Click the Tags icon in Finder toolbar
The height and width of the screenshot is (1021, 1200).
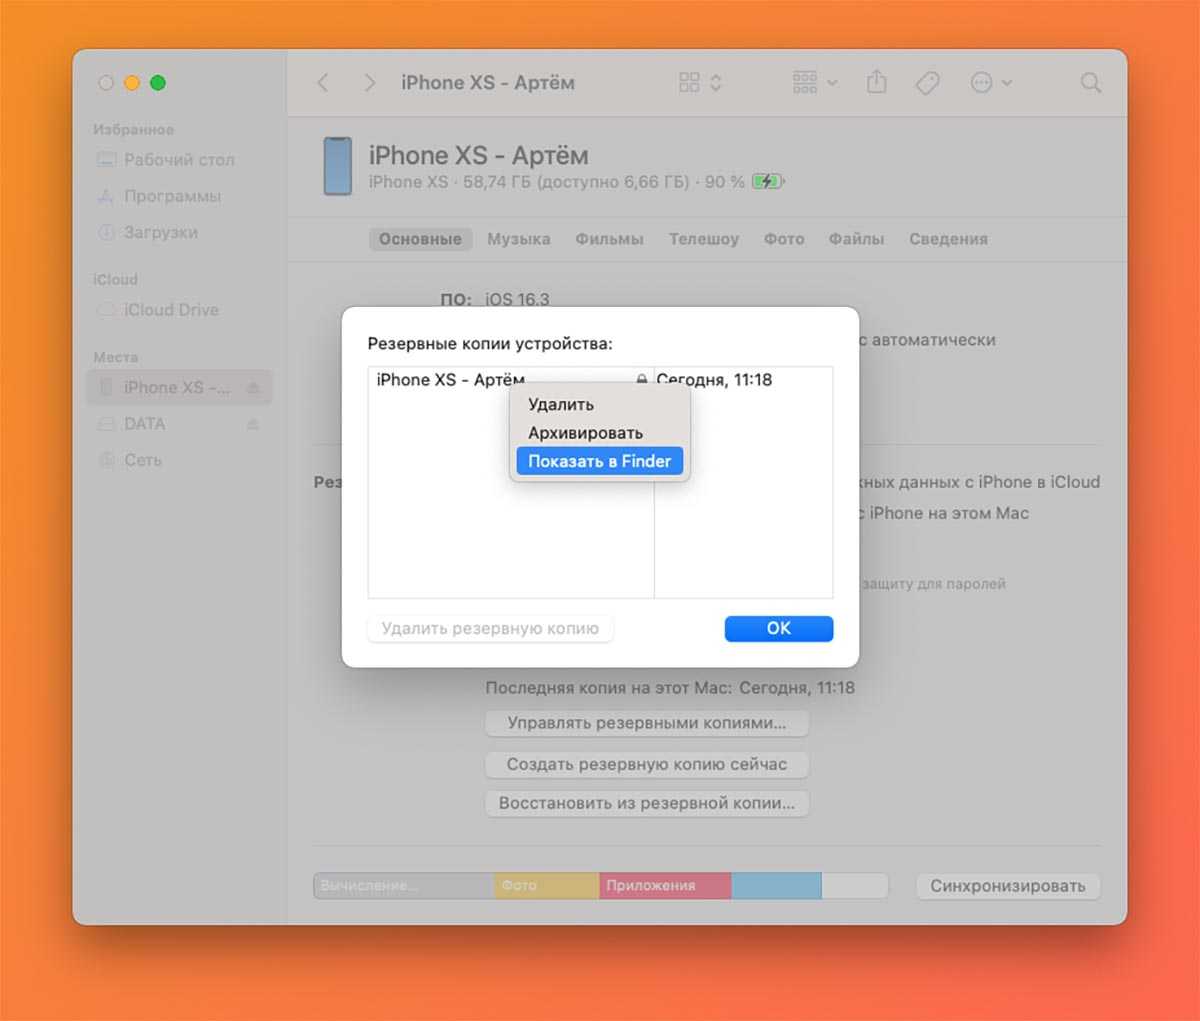coord(927,83)
